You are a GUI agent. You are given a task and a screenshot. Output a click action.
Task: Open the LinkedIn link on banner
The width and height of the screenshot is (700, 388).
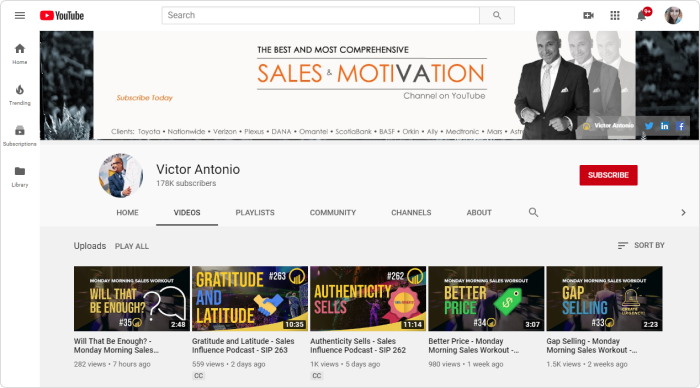coord(664,126)
